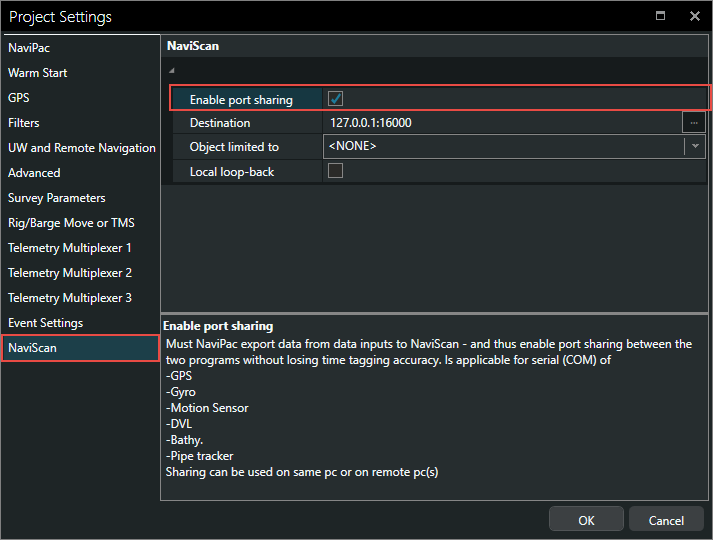The height and width of the screenshot is (540, 713).
Task: Open Telemetry Multiplexer 1 settings
Action: (70, 248)
